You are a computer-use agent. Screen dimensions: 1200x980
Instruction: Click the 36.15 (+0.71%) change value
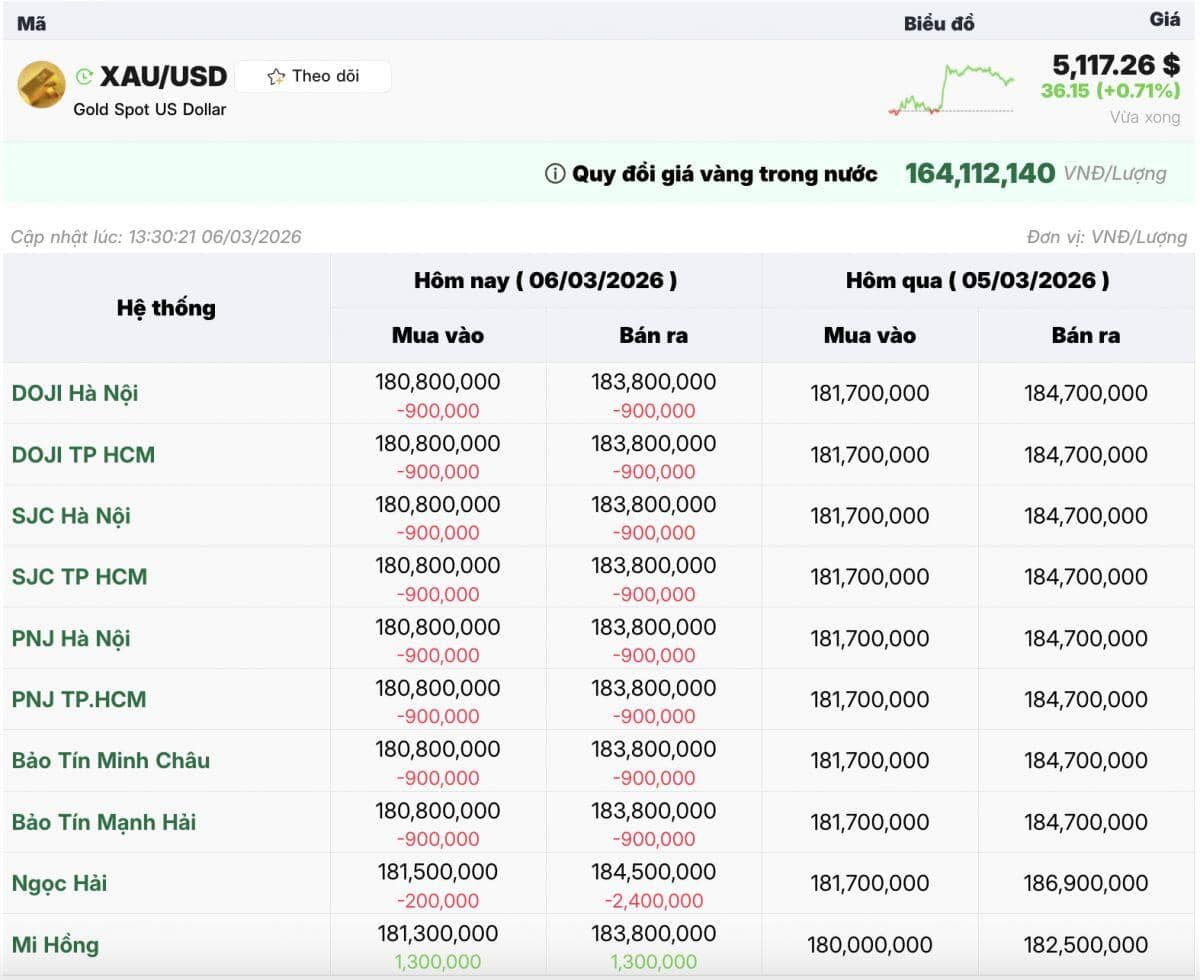tap(1110, 91)
